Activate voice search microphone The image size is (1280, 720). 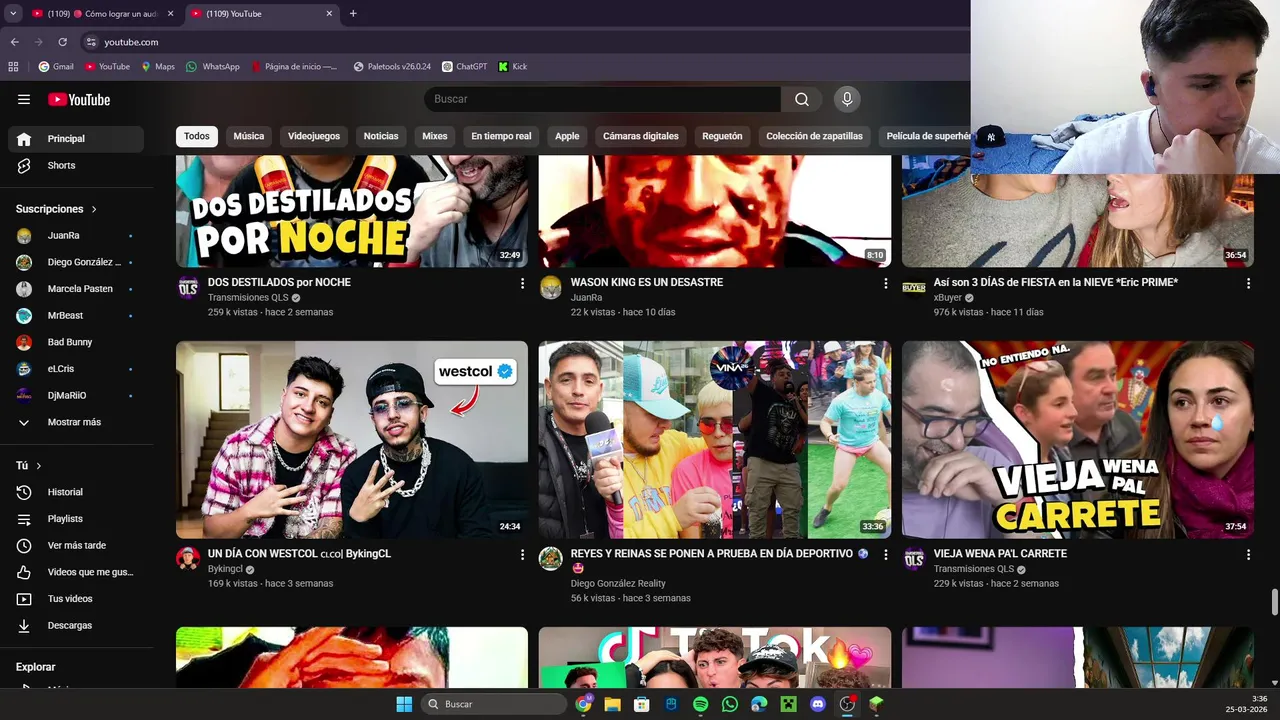coord(847,99)
